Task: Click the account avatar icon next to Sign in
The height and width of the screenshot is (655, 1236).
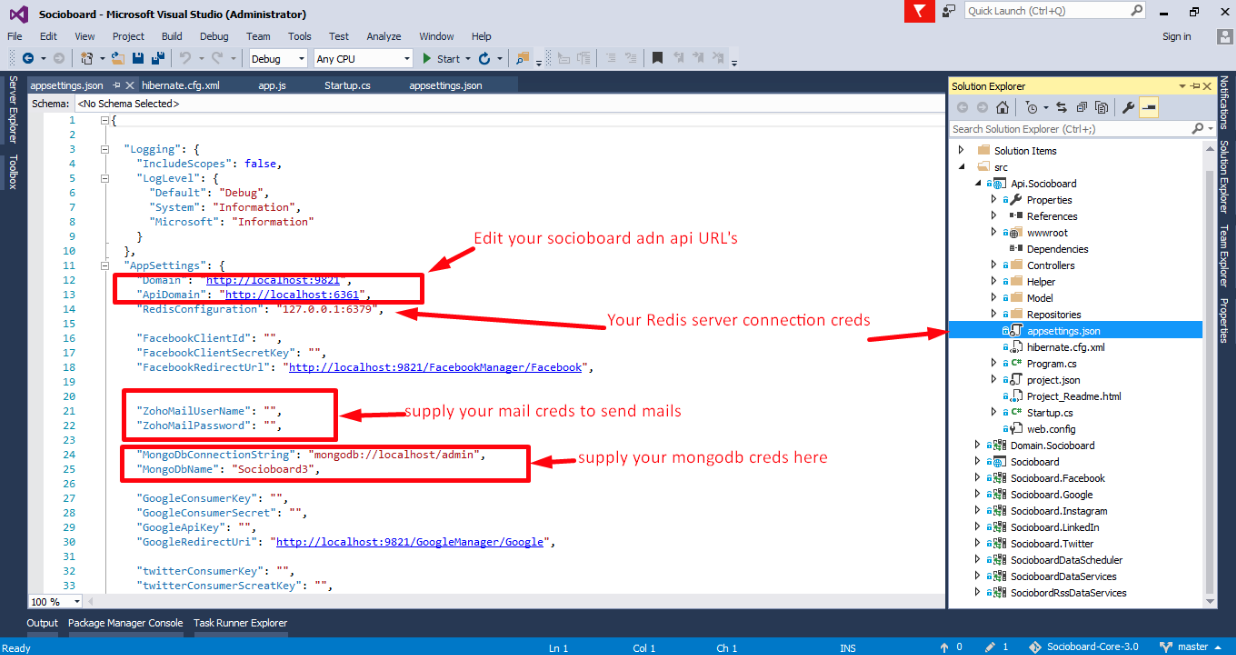Action: tap(1224, 37)
